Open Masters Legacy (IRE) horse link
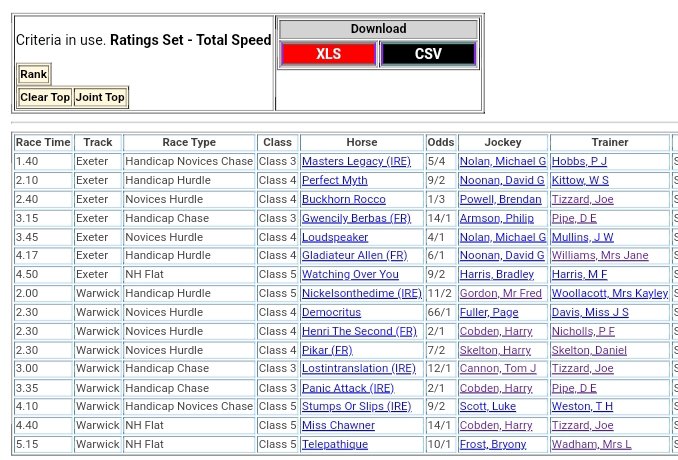 click(x=355, y=161)
